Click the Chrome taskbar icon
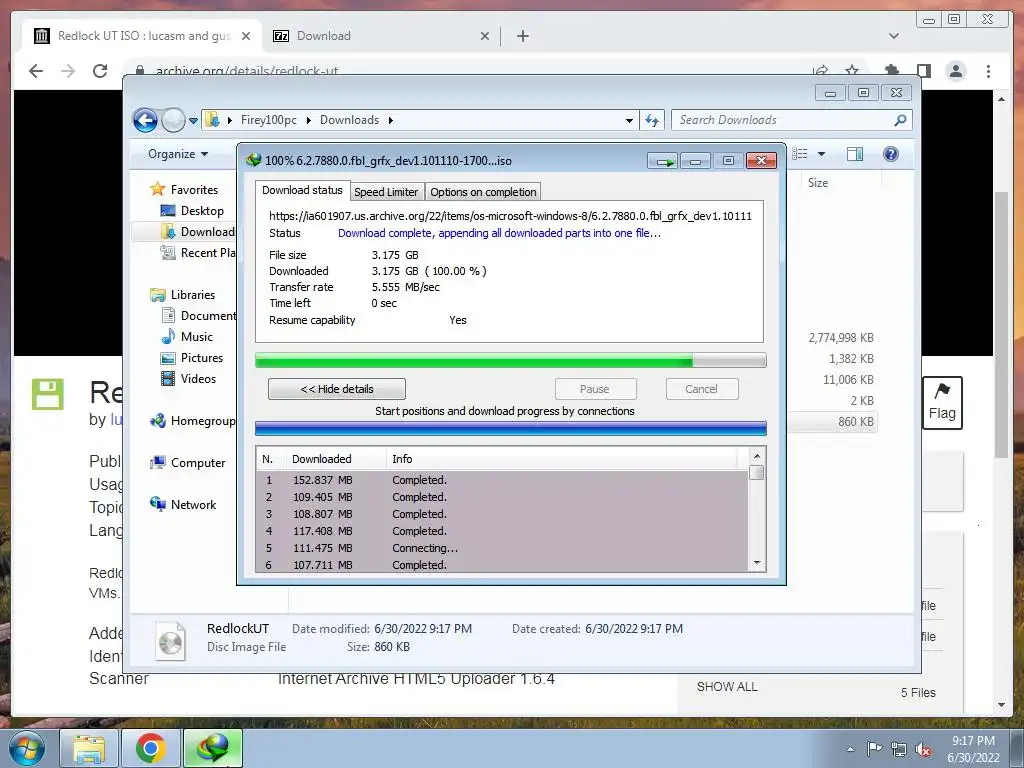The height and width of the screenshot is (768, 1024). (151, 748)
